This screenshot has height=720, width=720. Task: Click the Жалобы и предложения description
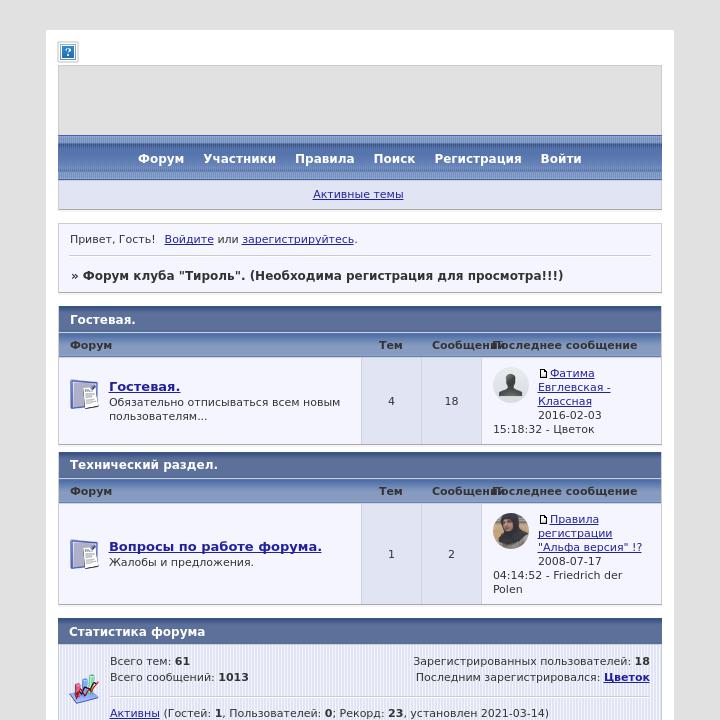click(181, 562)
